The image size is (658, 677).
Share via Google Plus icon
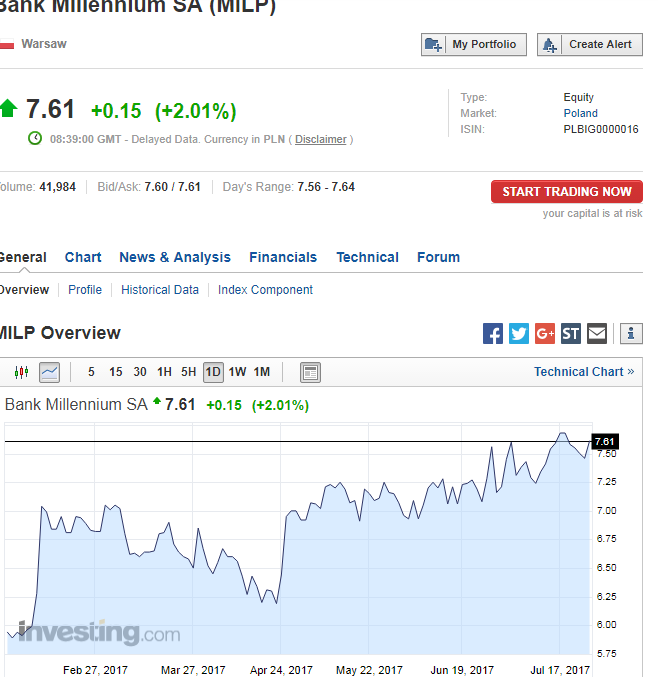click(x=544, y=333)
